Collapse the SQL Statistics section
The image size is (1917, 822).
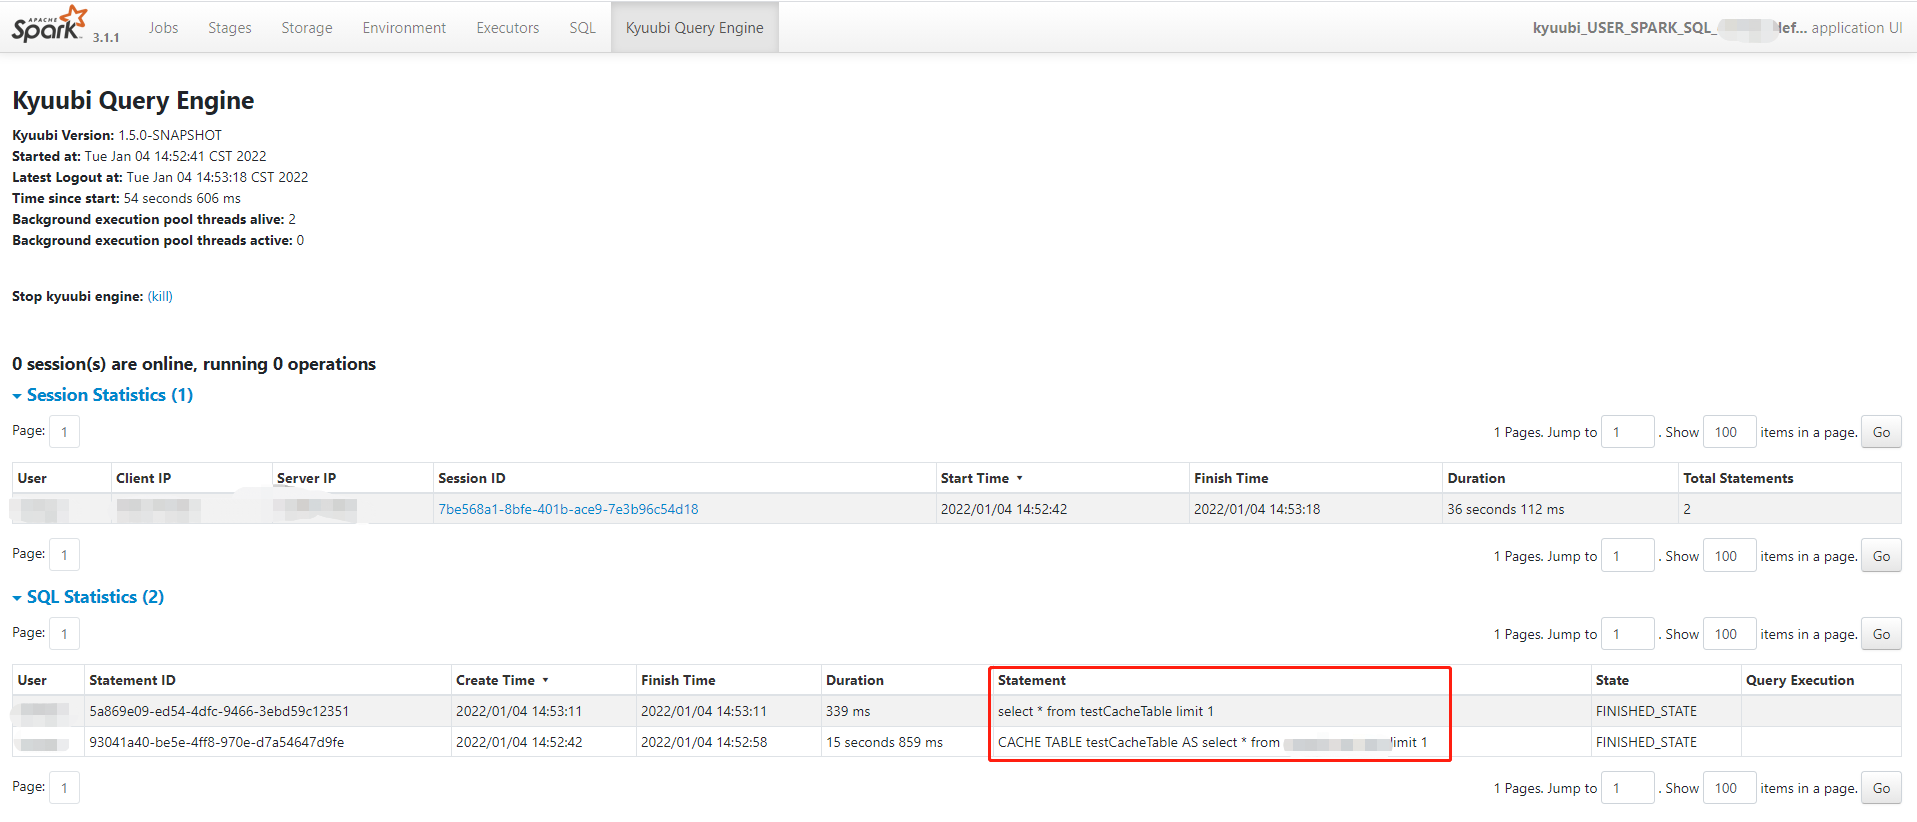[x=88, y=597]
